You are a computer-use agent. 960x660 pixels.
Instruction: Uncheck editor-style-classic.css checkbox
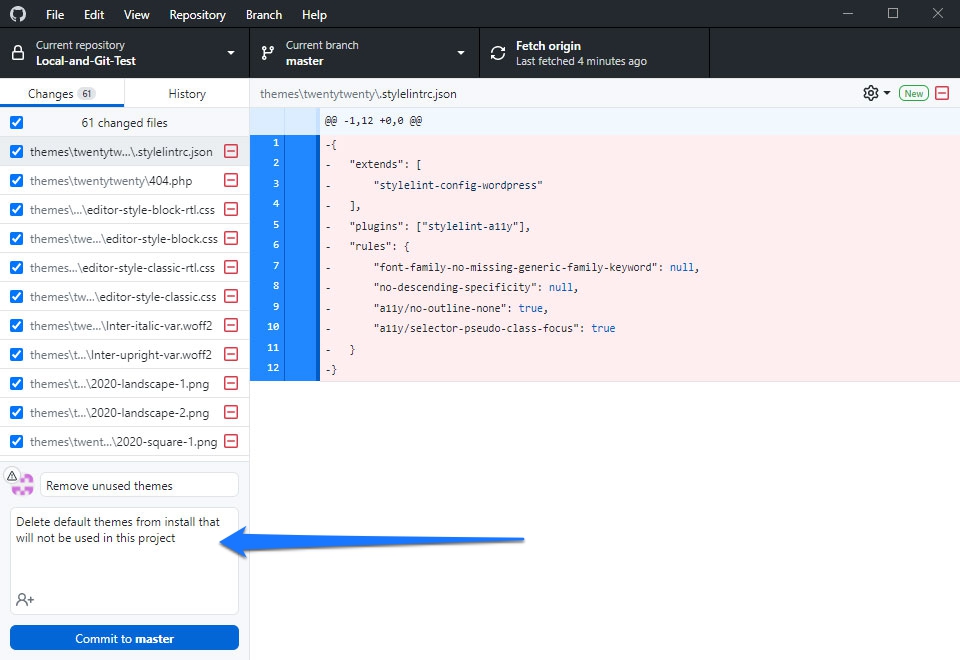[17, 296]
